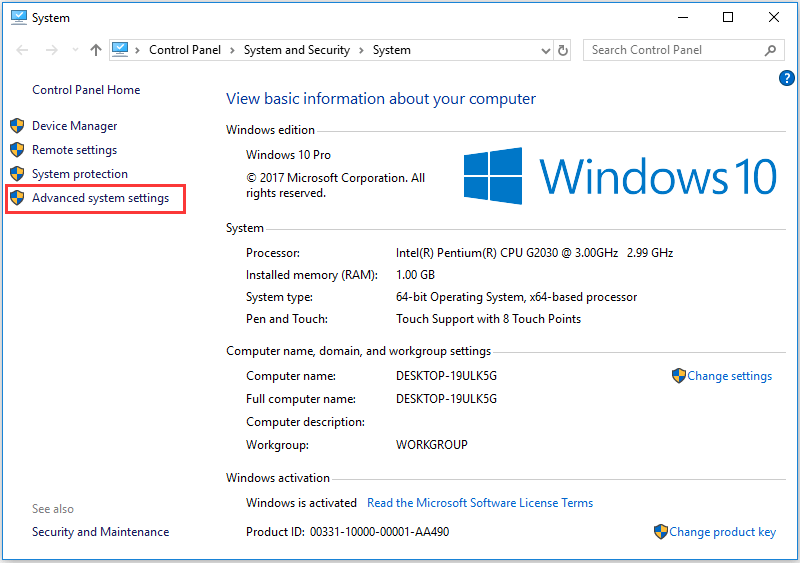Viewport: 800px width, 563px height.
Task: Click the Refresh icon next to address bar
Action: (563, 50)
